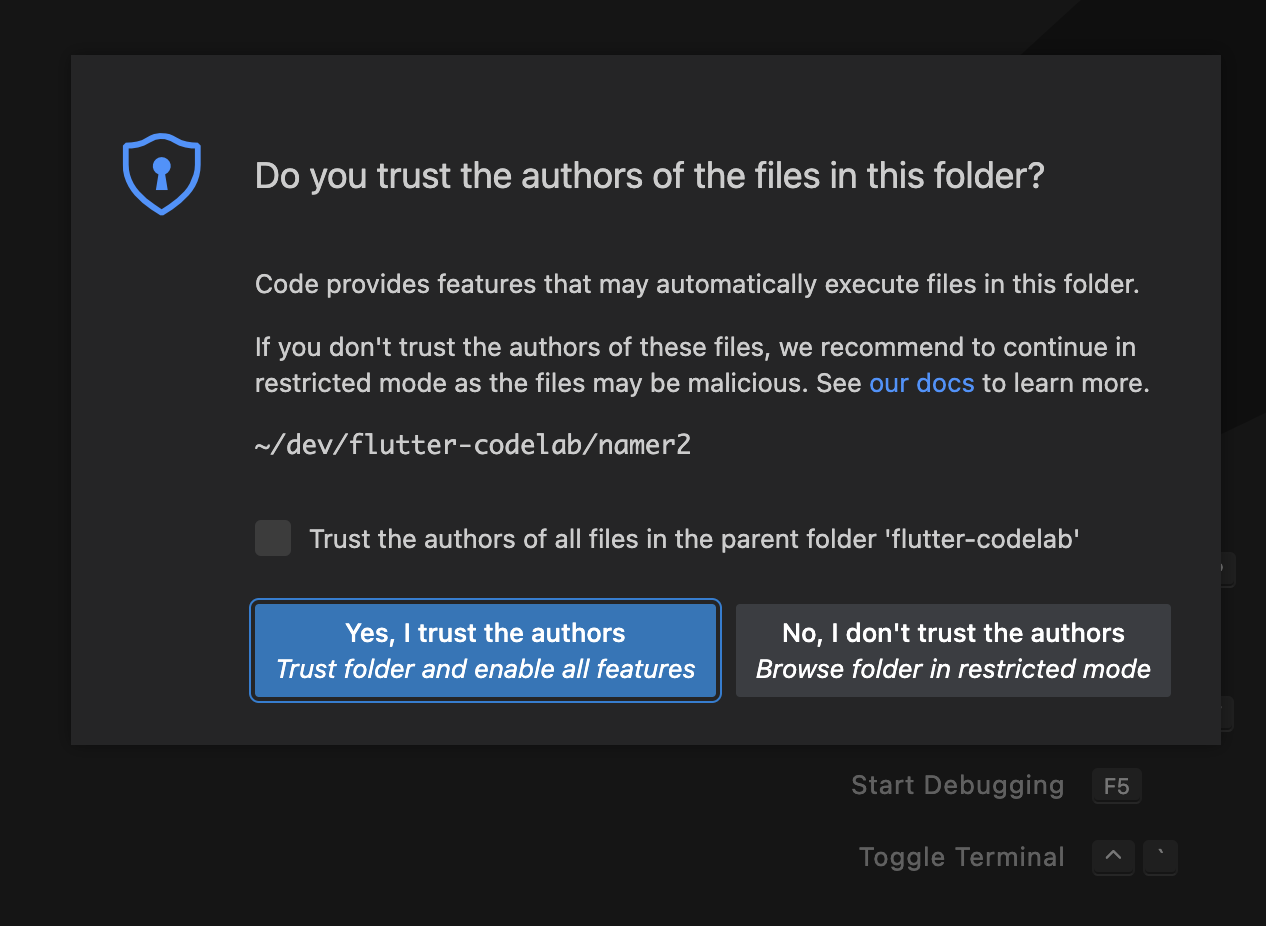This screenshot has height=926, width=1266.
Task: Click 'Browse folder in restricted mode' subtitle
Action: [952, 669]
